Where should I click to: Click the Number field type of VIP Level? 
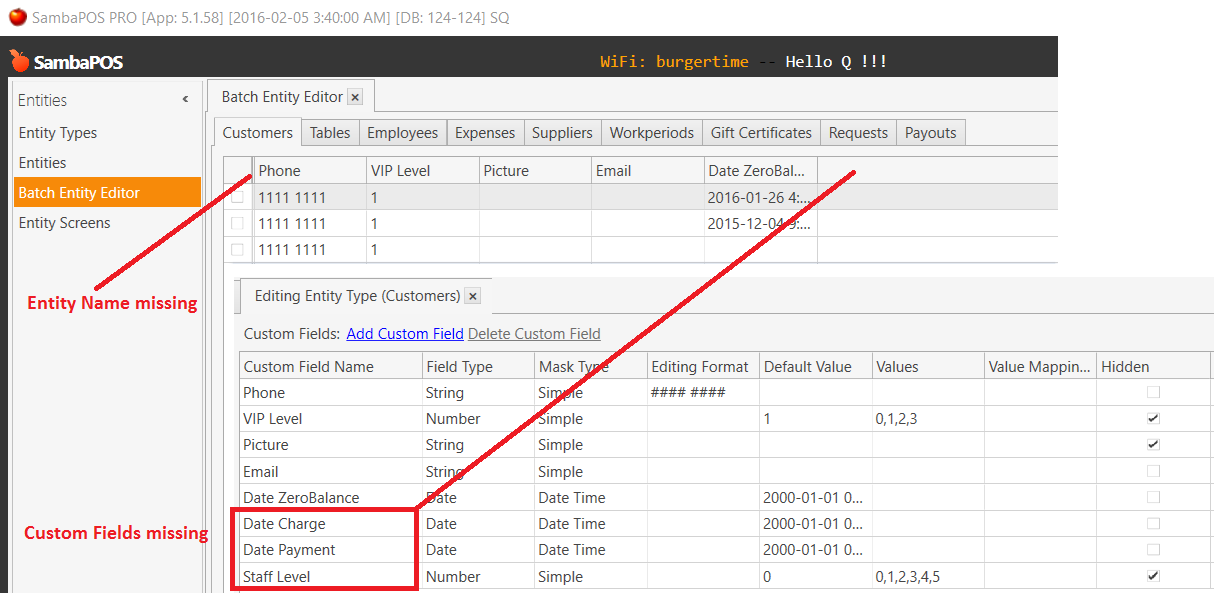478,419
